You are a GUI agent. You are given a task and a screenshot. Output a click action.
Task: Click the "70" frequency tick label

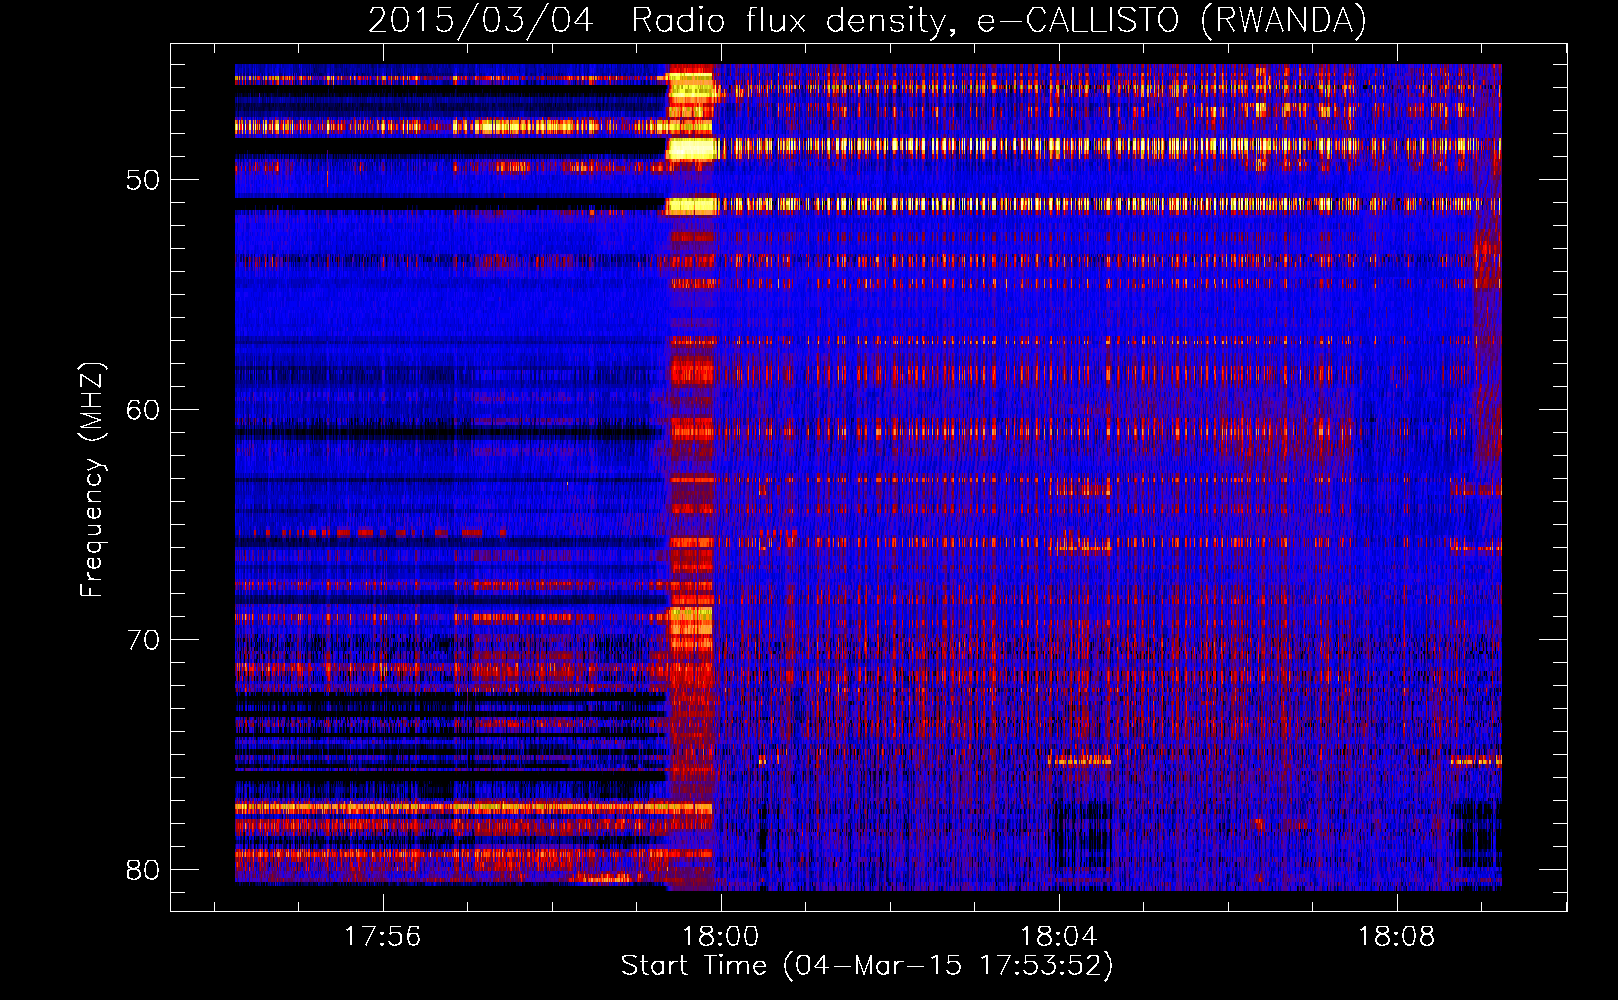click(143, 640)
